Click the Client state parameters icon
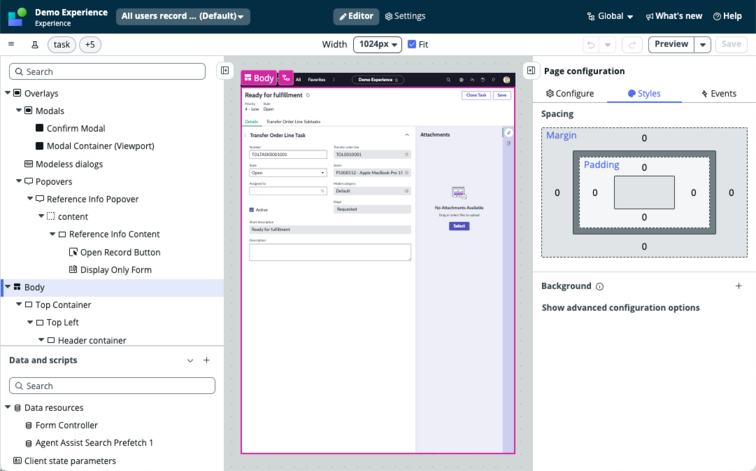Image resolution: width=756 pixels, height=471 pixels. click(17, 460)
